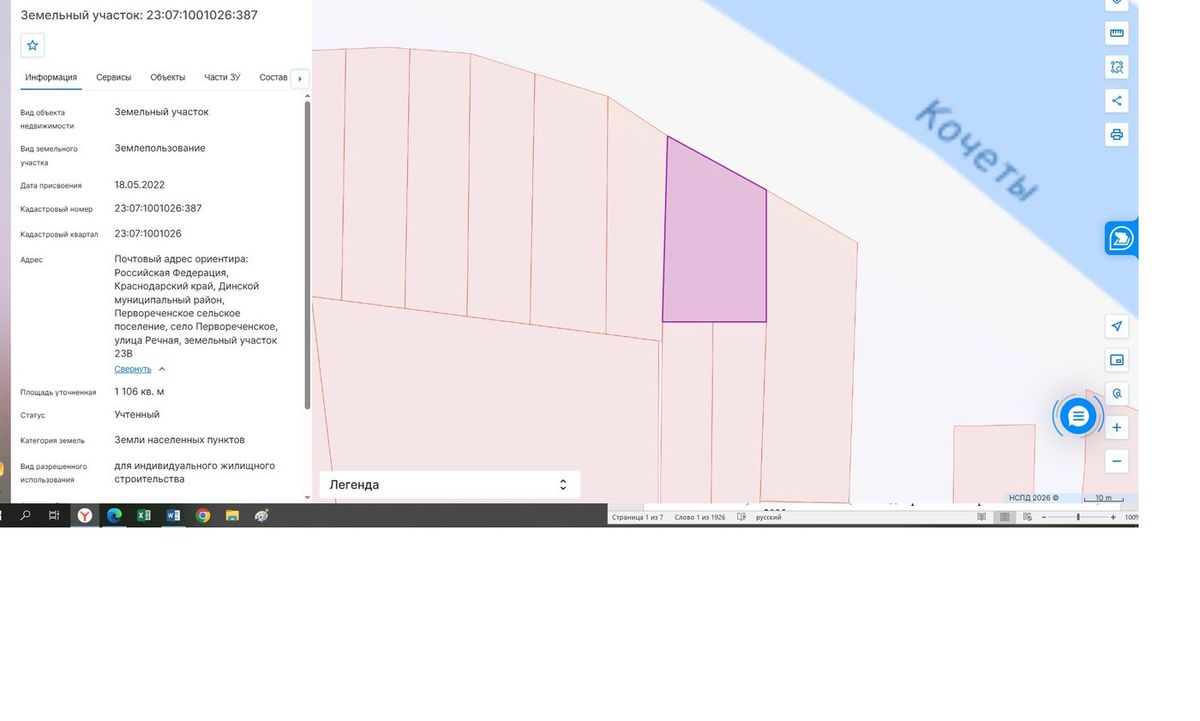The image size is (1200, 721).
Task: Open the last app icon on taskbar
Action: pyautogui.click(x=262, y=515)
